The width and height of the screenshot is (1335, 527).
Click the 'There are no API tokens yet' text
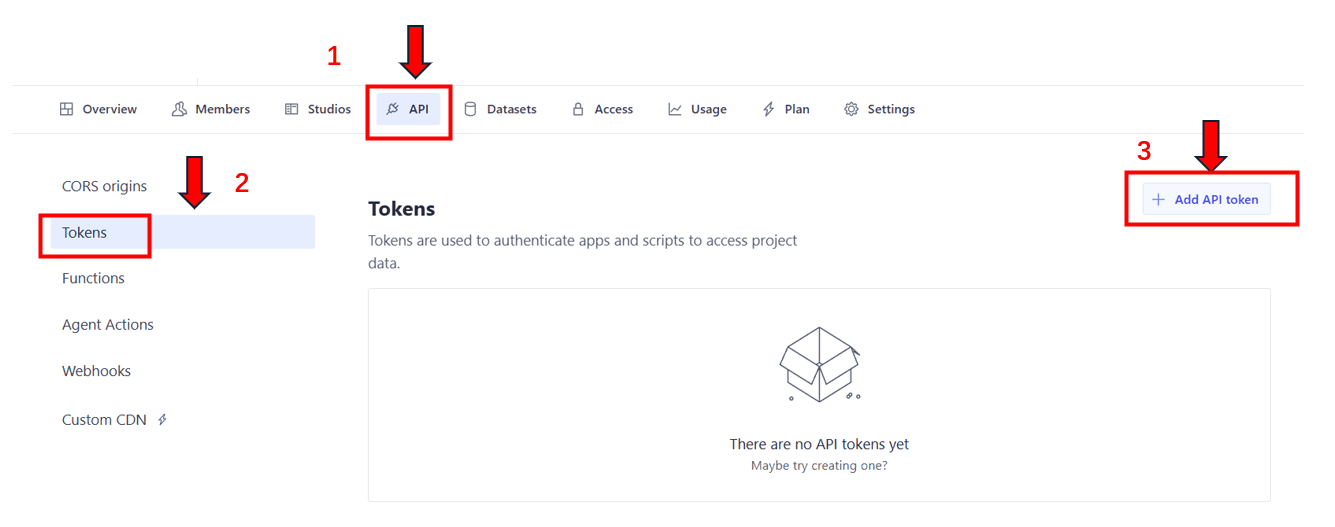819,444
